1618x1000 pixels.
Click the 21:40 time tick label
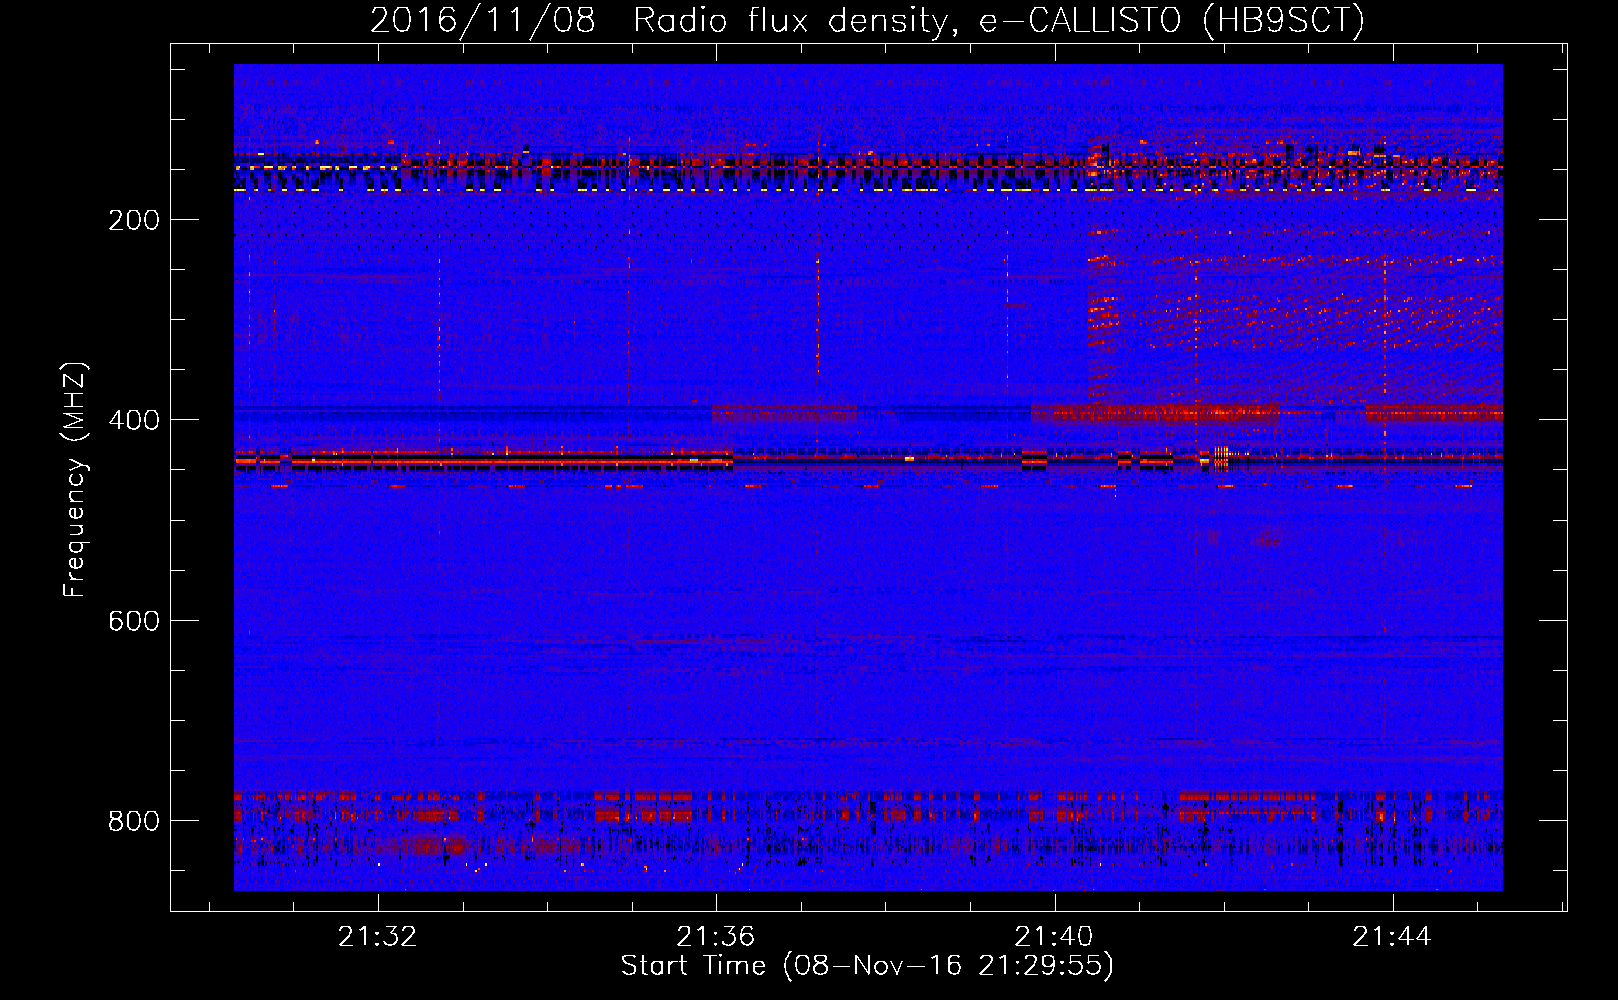1054,937
